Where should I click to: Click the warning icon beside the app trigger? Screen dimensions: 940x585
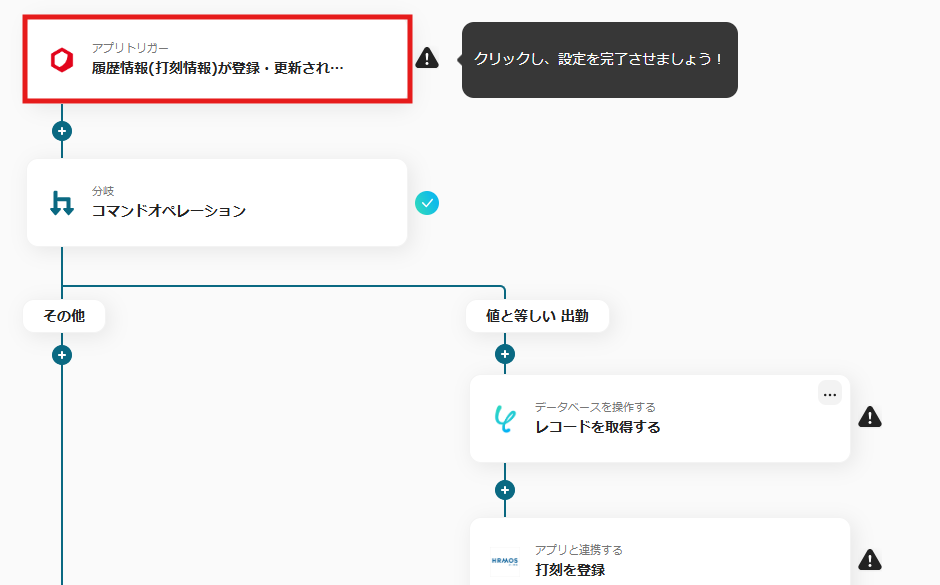[x=428, y=59]
